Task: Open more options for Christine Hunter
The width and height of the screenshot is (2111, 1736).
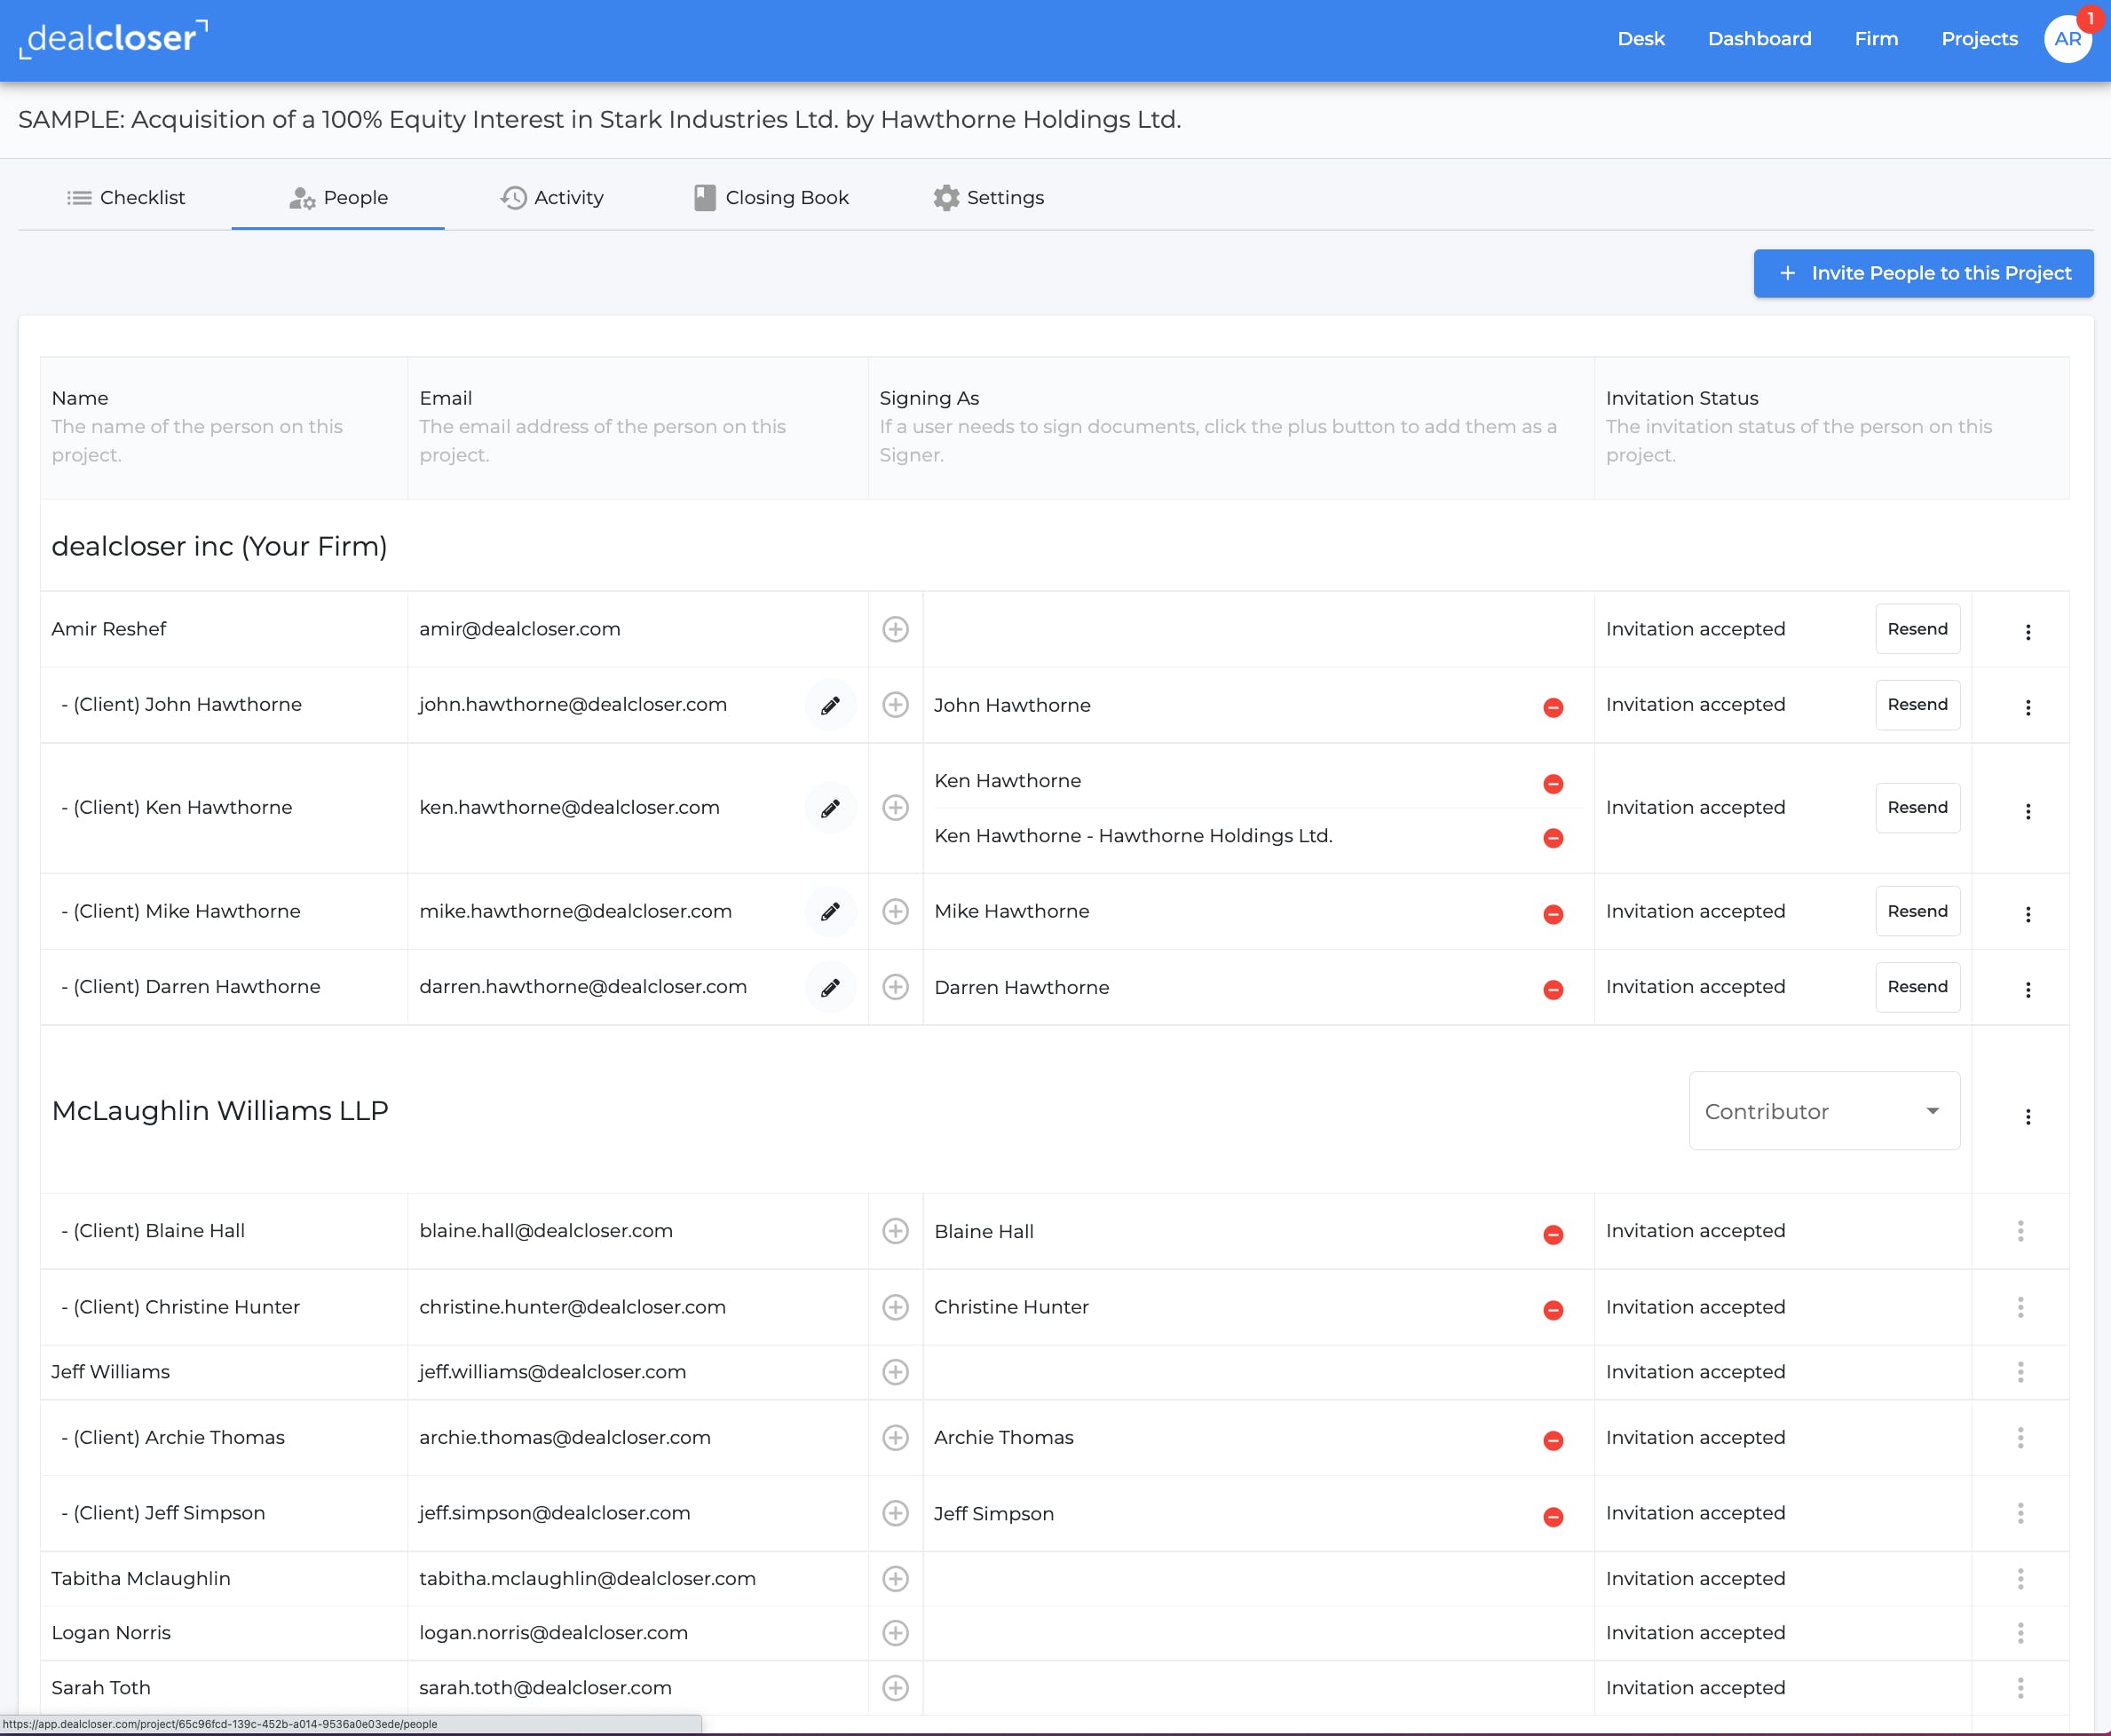Action: click(x=2020, y=1307)
